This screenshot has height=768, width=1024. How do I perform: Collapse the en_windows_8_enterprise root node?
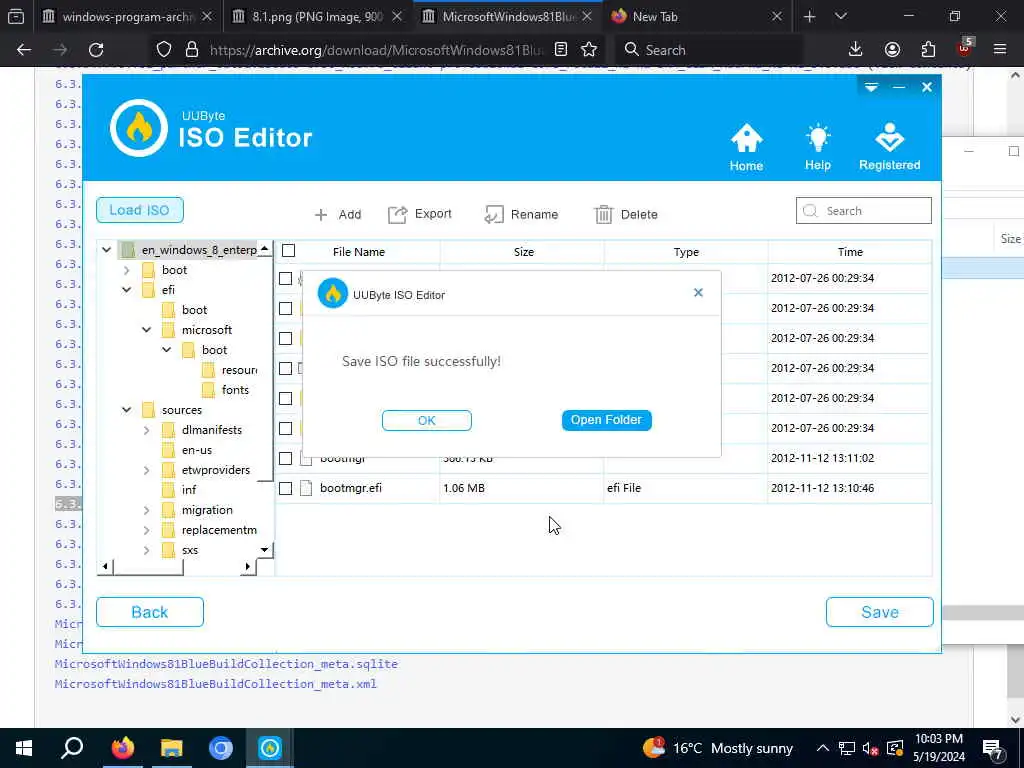coord(106,249)
